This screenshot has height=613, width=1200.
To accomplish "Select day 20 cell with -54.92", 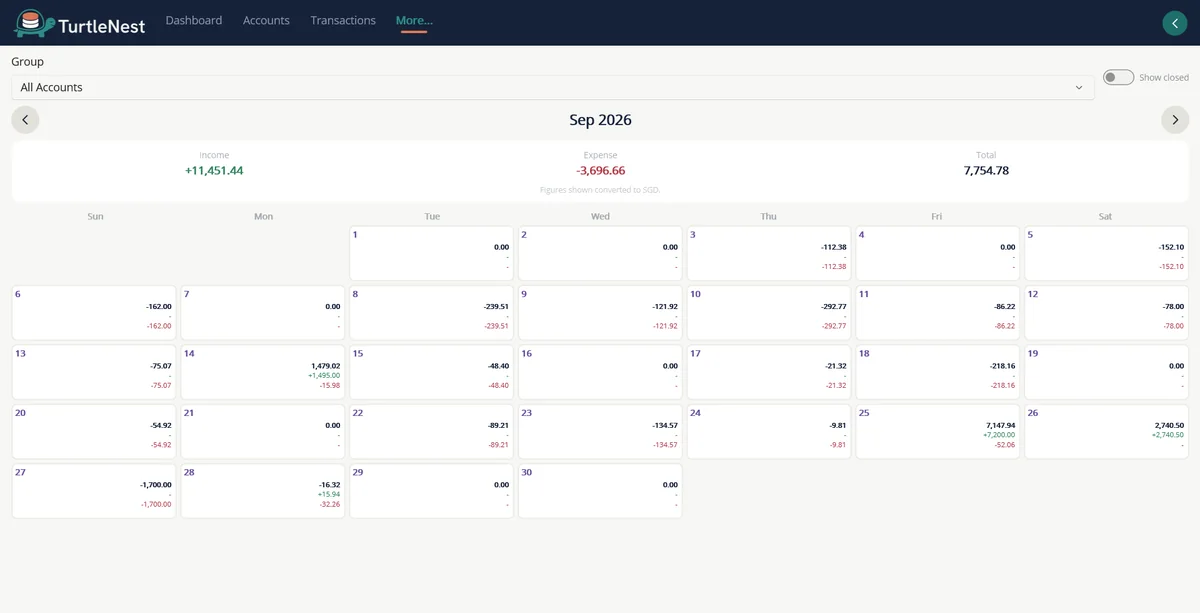I will [94, 432].
